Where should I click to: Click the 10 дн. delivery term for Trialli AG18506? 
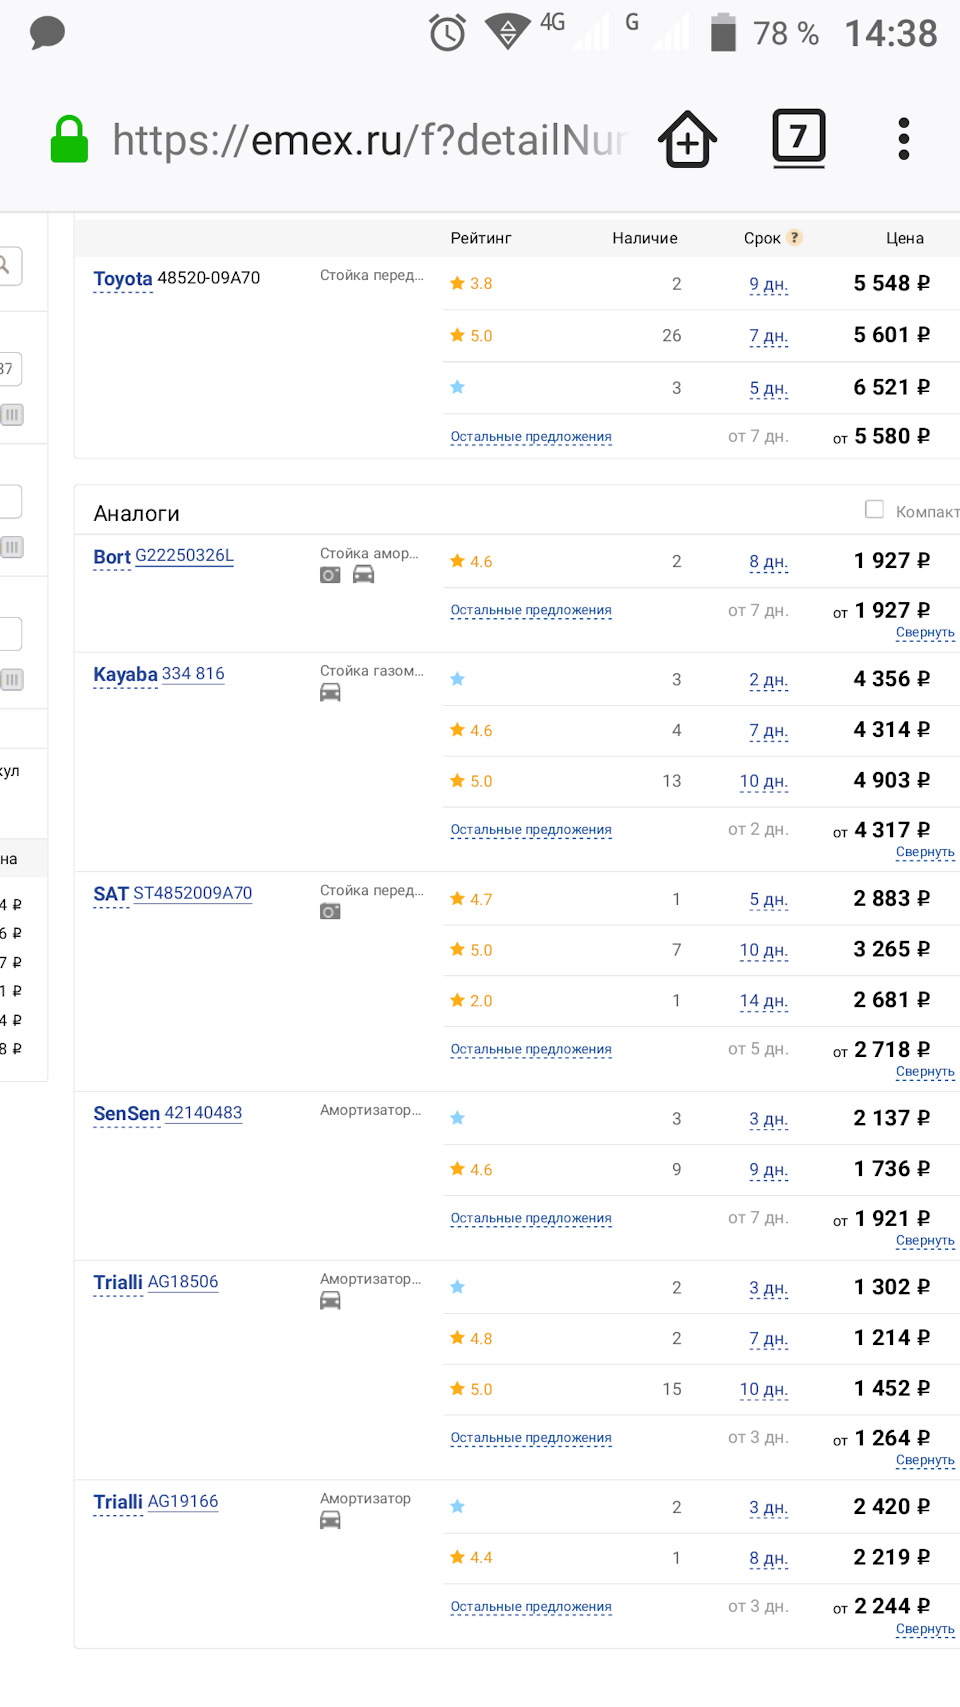[x=764, y=1389]
